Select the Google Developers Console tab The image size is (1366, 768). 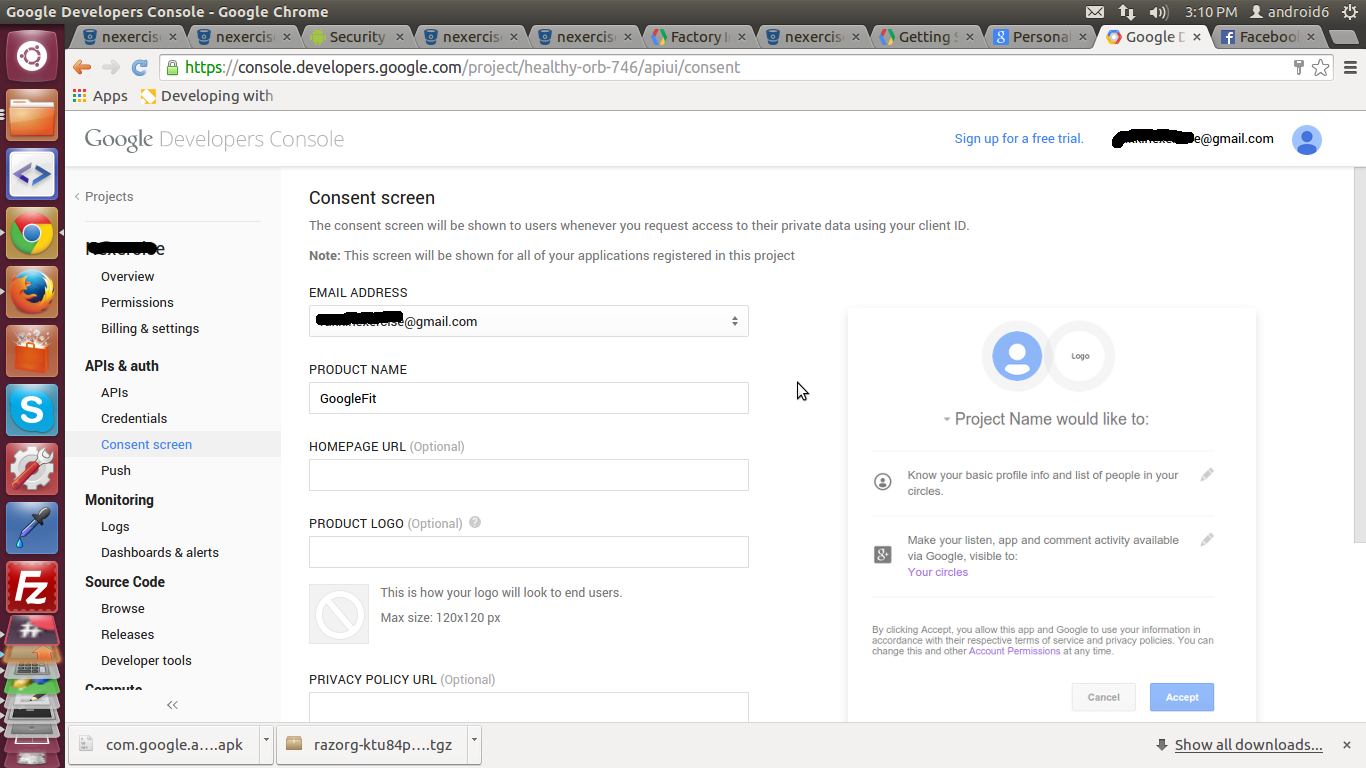[x=1153, y=37]
